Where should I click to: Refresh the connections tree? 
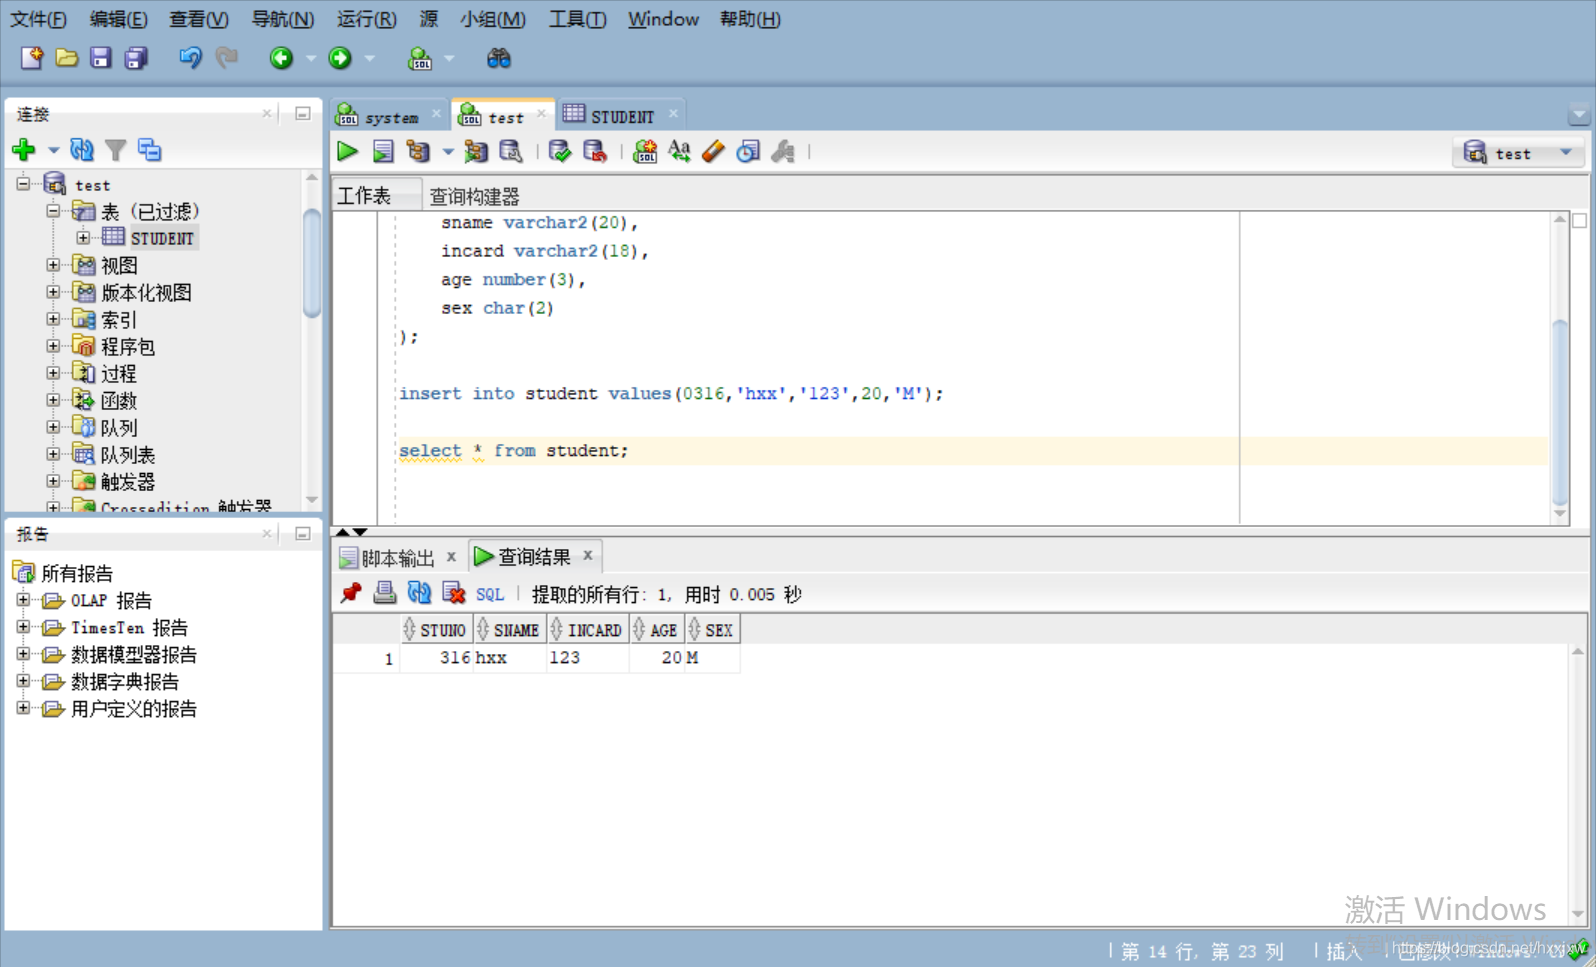coord(82,150)
